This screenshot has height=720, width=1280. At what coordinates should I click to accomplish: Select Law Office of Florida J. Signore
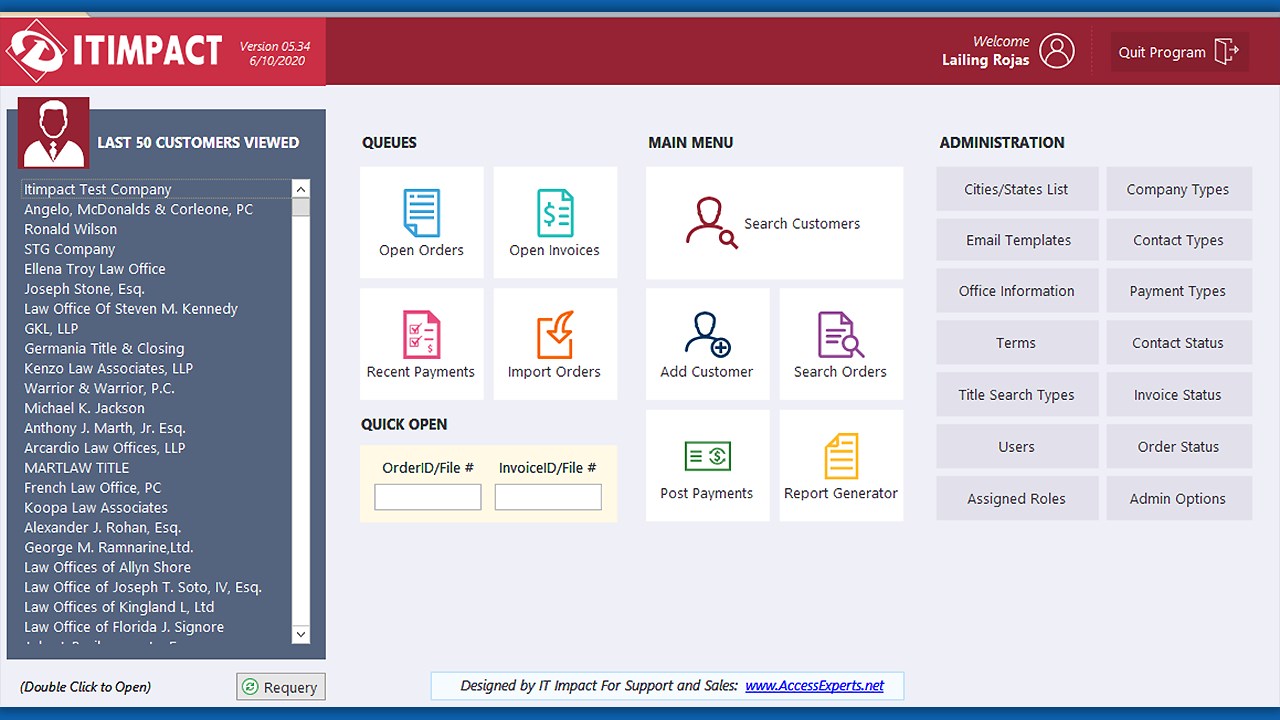[x=156, y=627]
